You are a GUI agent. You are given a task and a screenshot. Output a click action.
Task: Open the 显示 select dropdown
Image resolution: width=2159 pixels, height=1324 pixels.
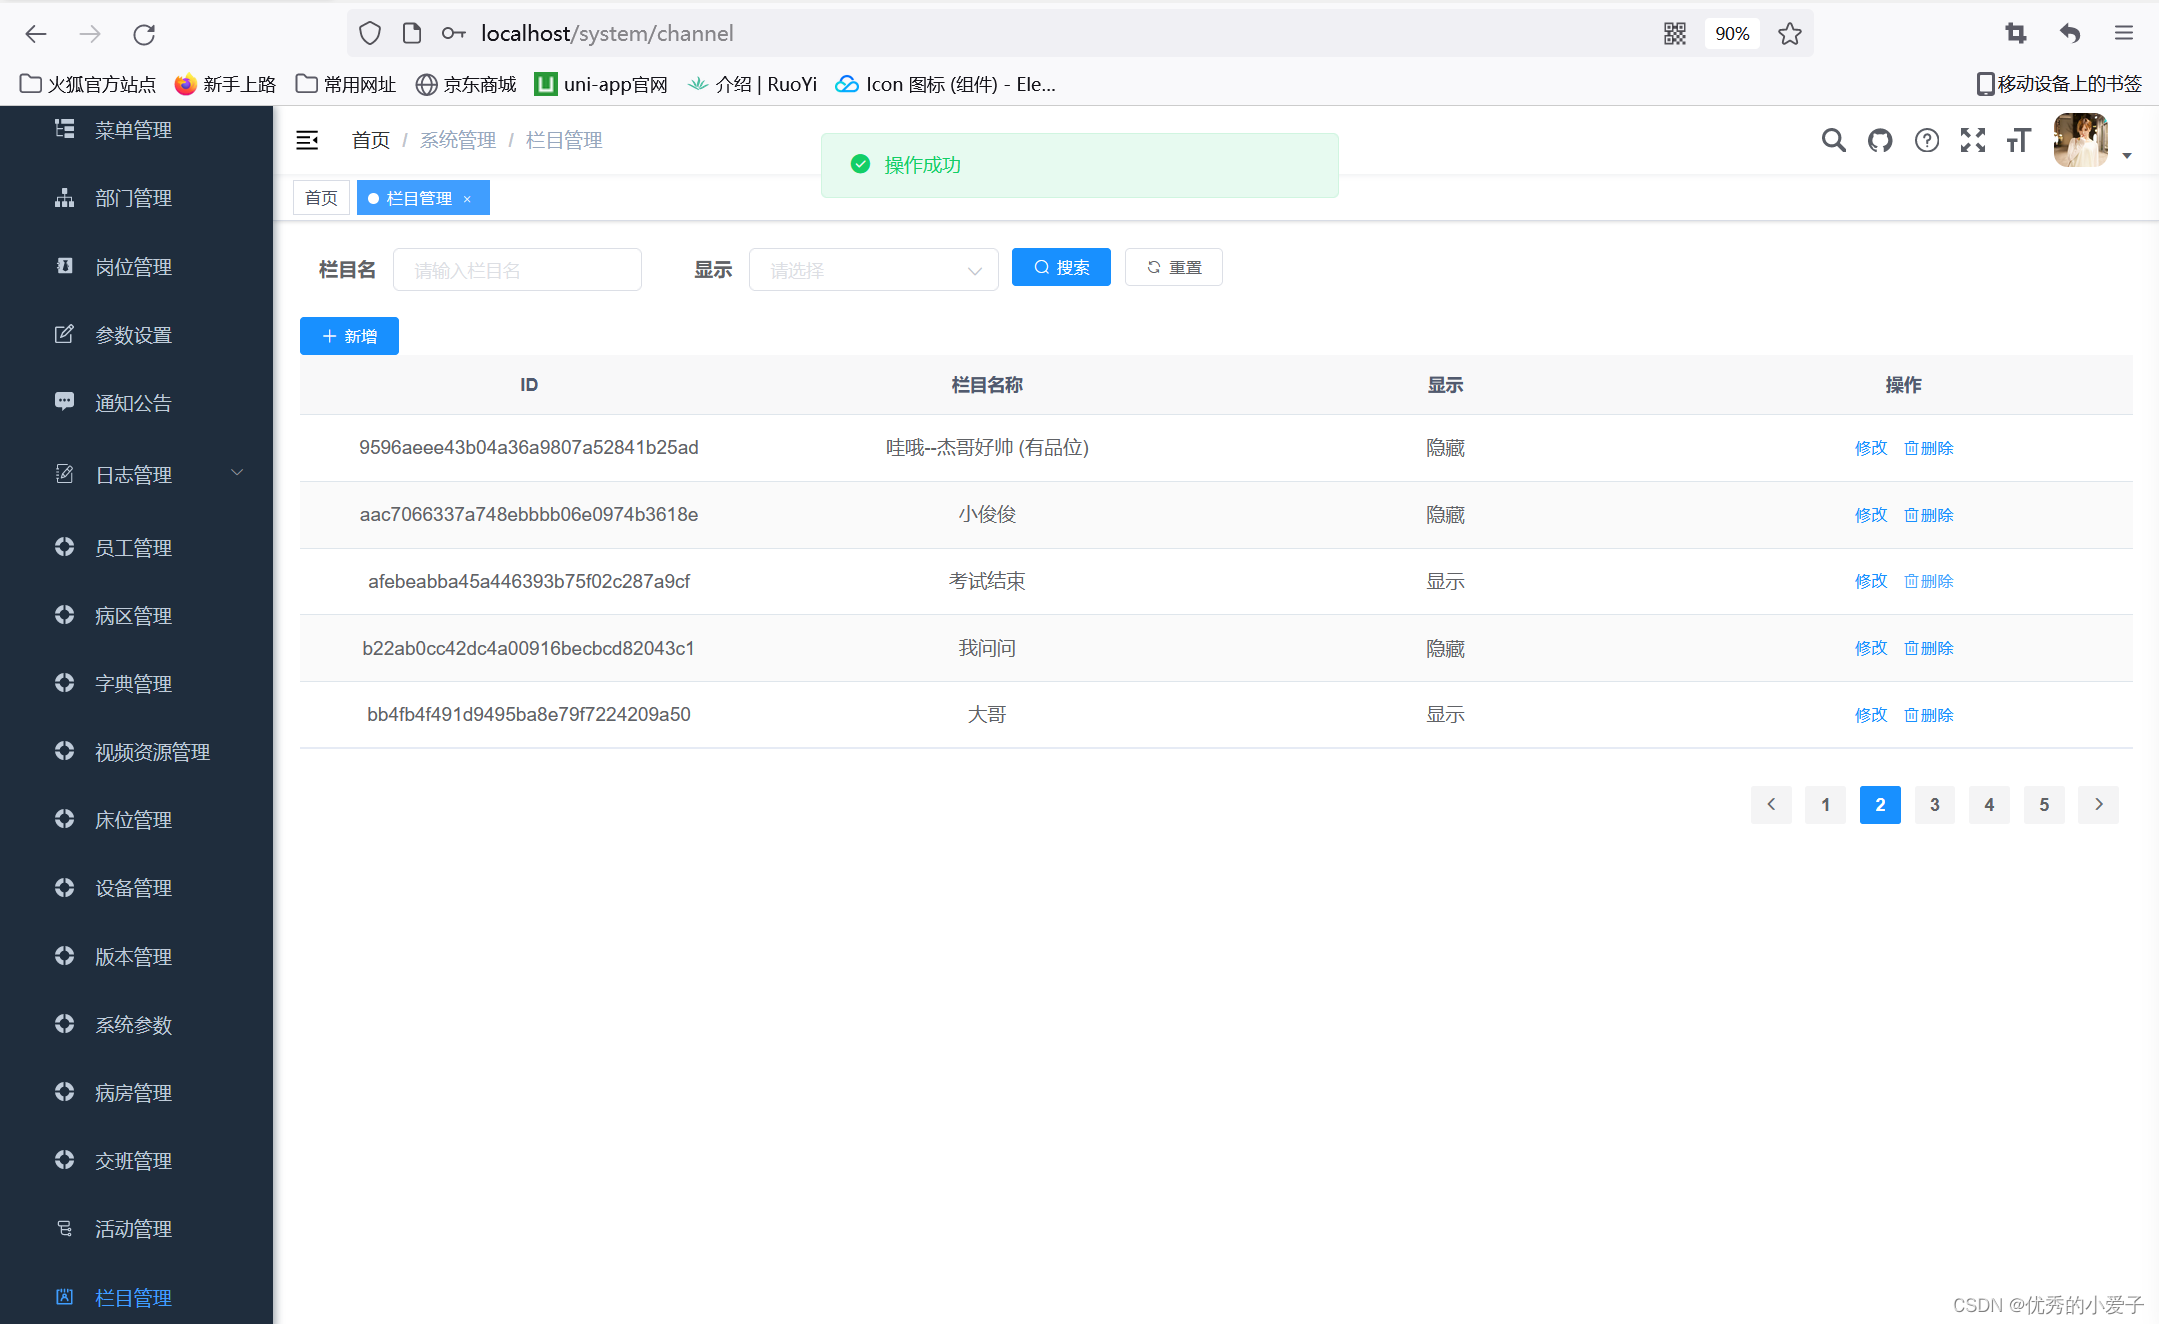[873, 270]
